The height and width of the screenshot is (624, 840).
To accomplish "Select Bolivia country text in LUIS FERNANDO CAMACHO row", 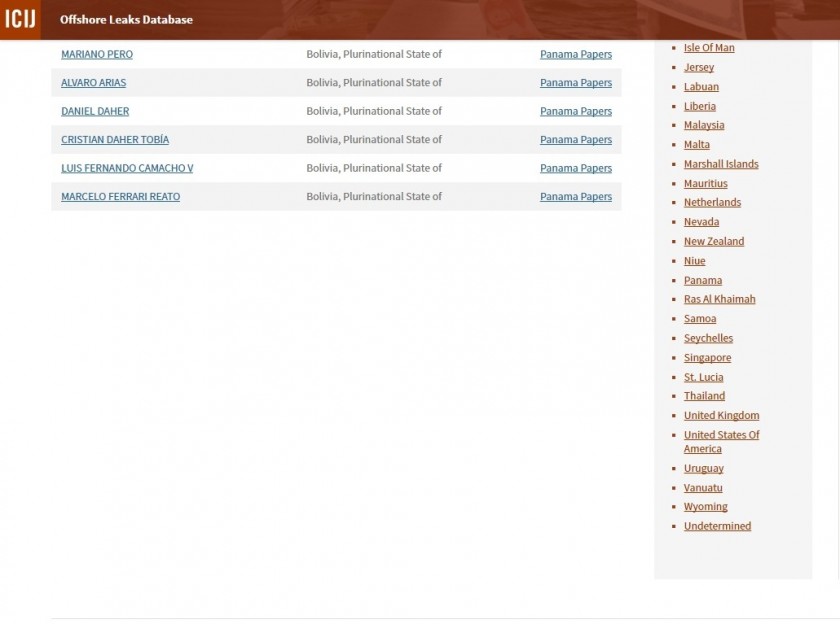I will 374,168.
